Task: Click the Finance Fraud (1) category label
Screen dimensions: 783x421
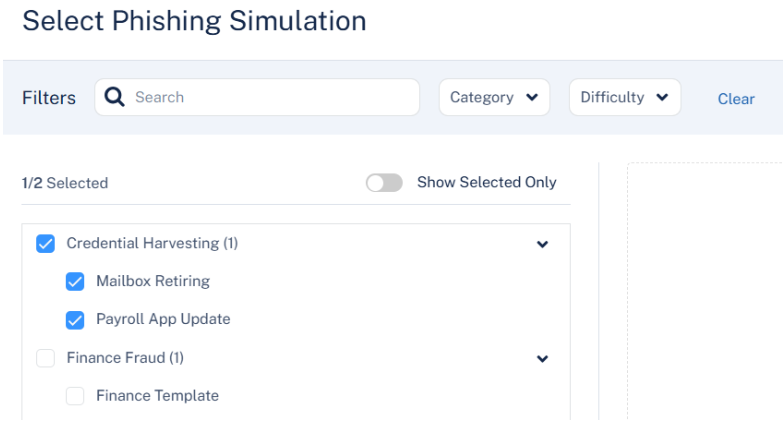Action: coord(125,357)
